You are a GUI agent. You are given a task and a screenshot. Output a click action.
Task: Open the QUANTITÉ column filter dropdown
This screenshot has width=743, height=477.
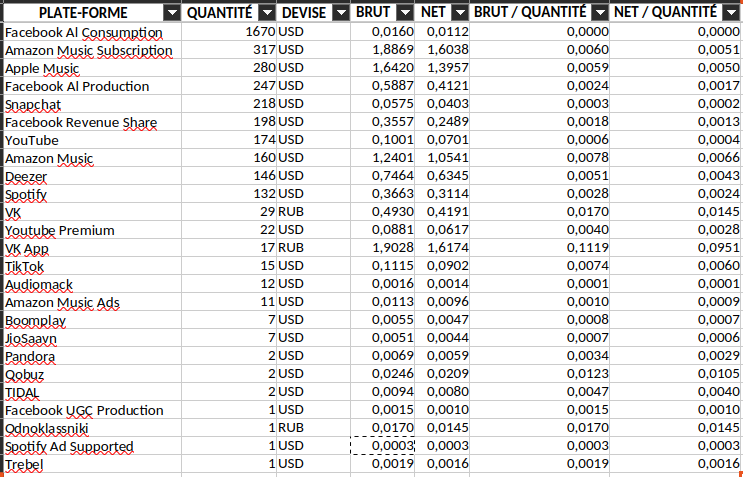pyautogui.click(x=268, y=13)
